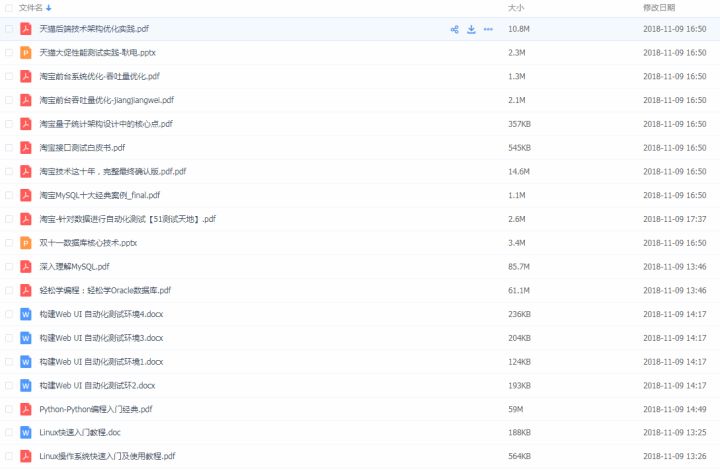Click the orange PPT icon of 双十一数据库核心技术.pptx

click(x=26, y=243)
